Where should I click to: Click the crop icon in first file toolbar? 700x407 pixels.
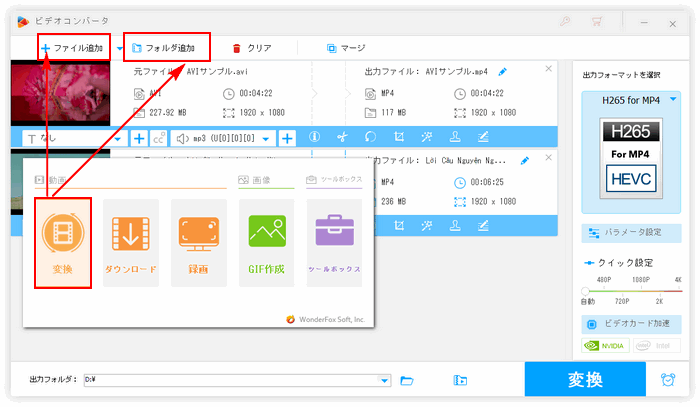point(399,138)
